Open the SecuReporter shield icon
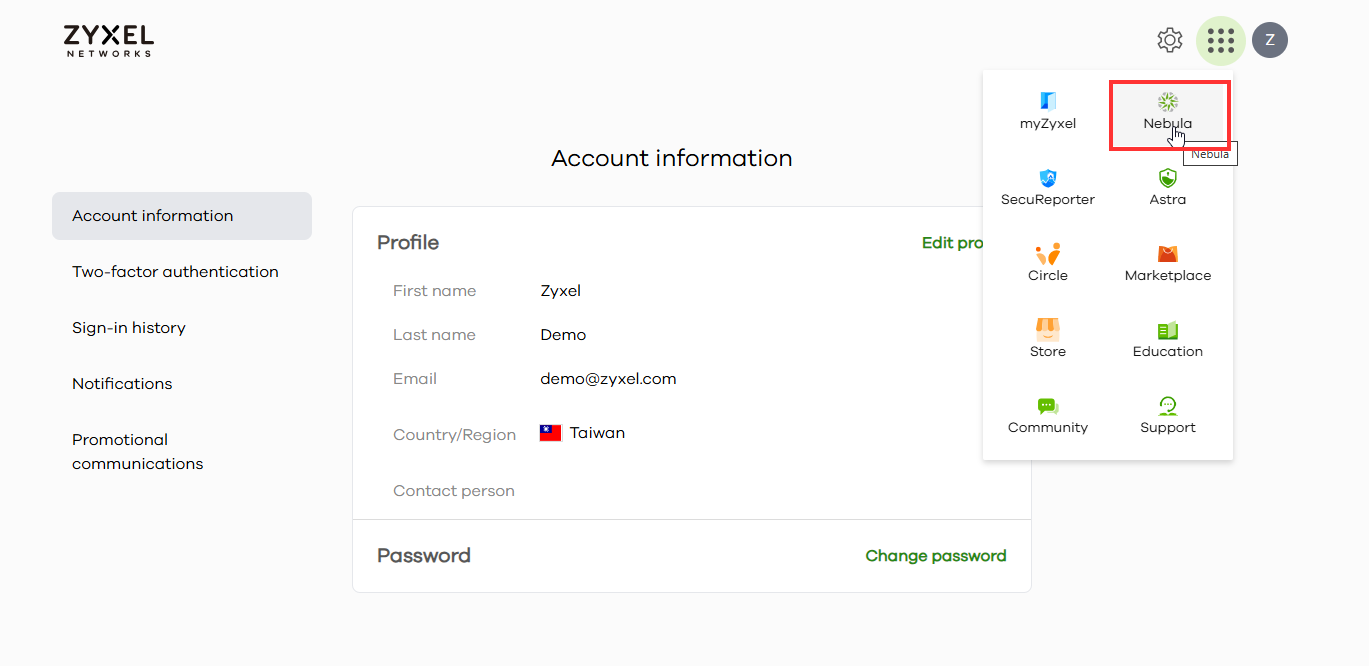The width and height of the screenshot is (1369, 666). tap(1047, 179)
